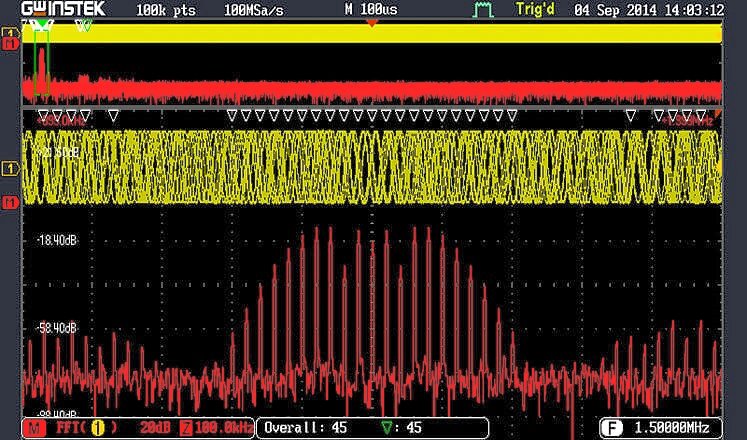The image size is (747, 440).
Task: Select the 100.0kHz zoom span value
Action: click(223, 428)
